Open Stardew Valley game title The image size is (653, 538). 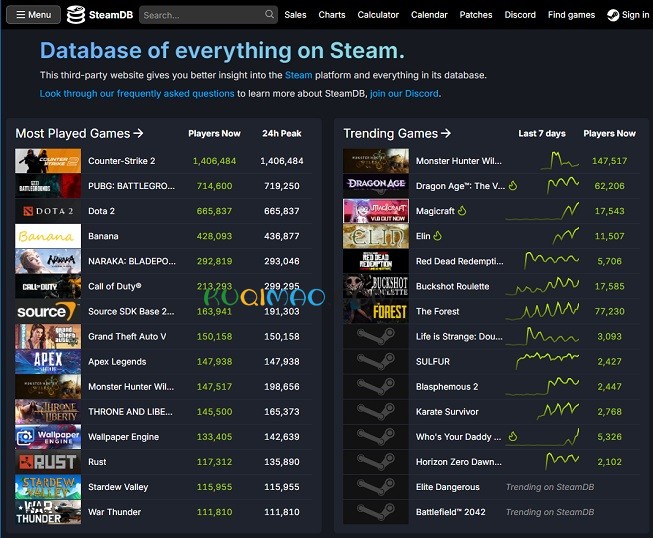[x=118, y=487]
